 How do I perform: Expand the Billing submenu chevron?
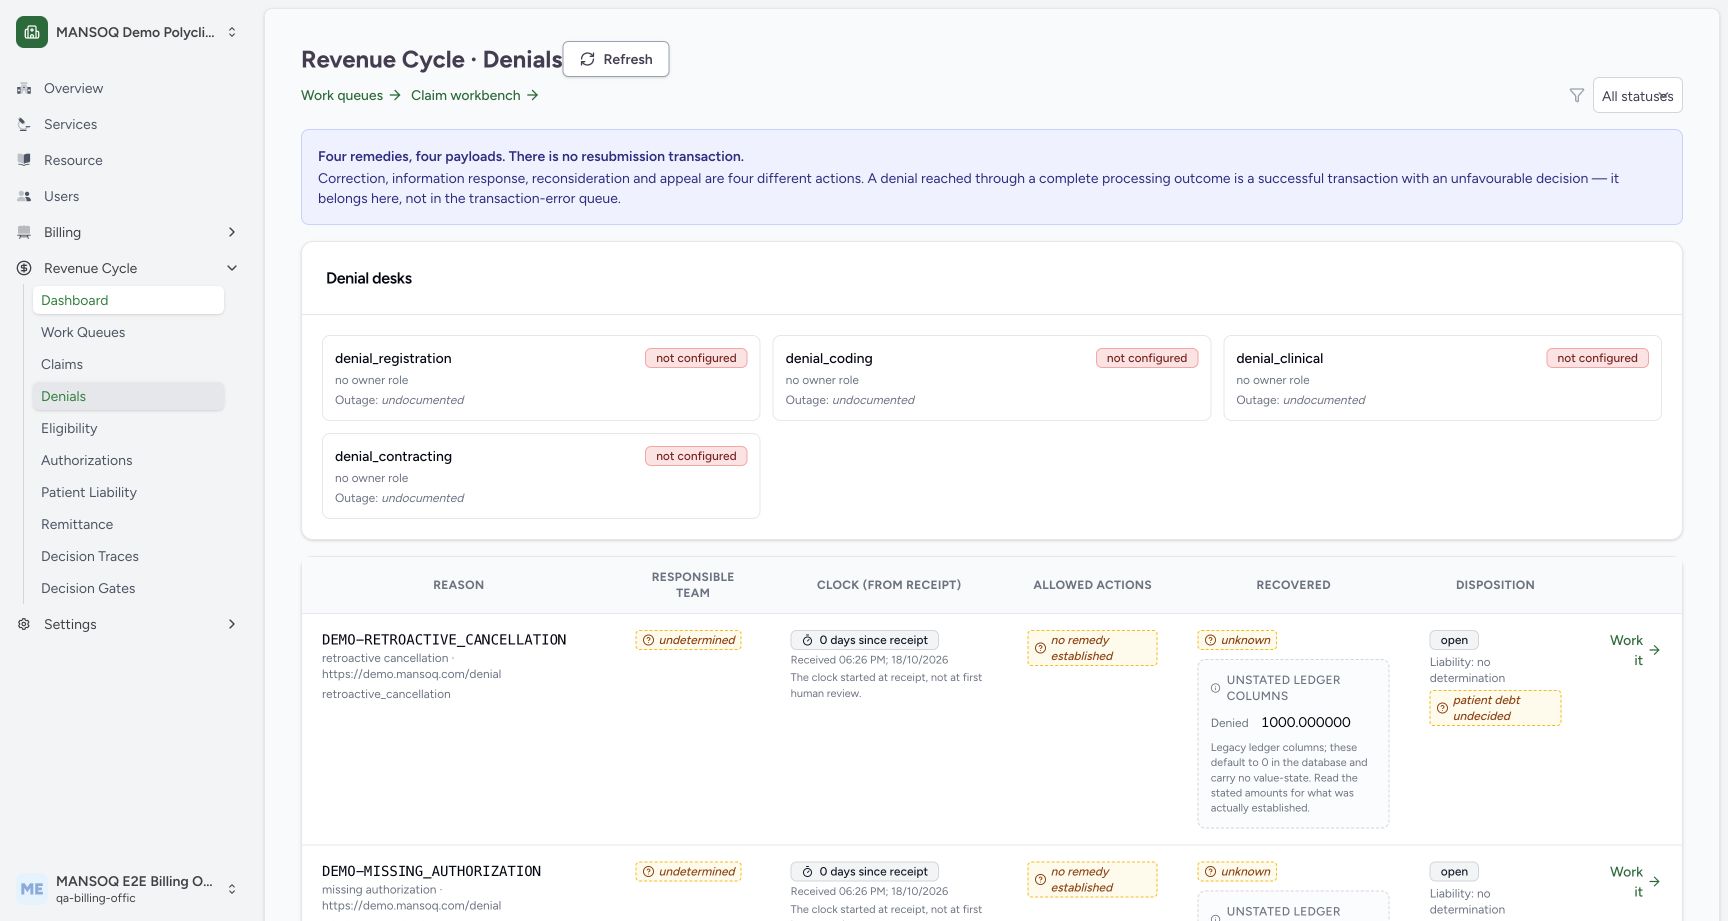(232, 232)
